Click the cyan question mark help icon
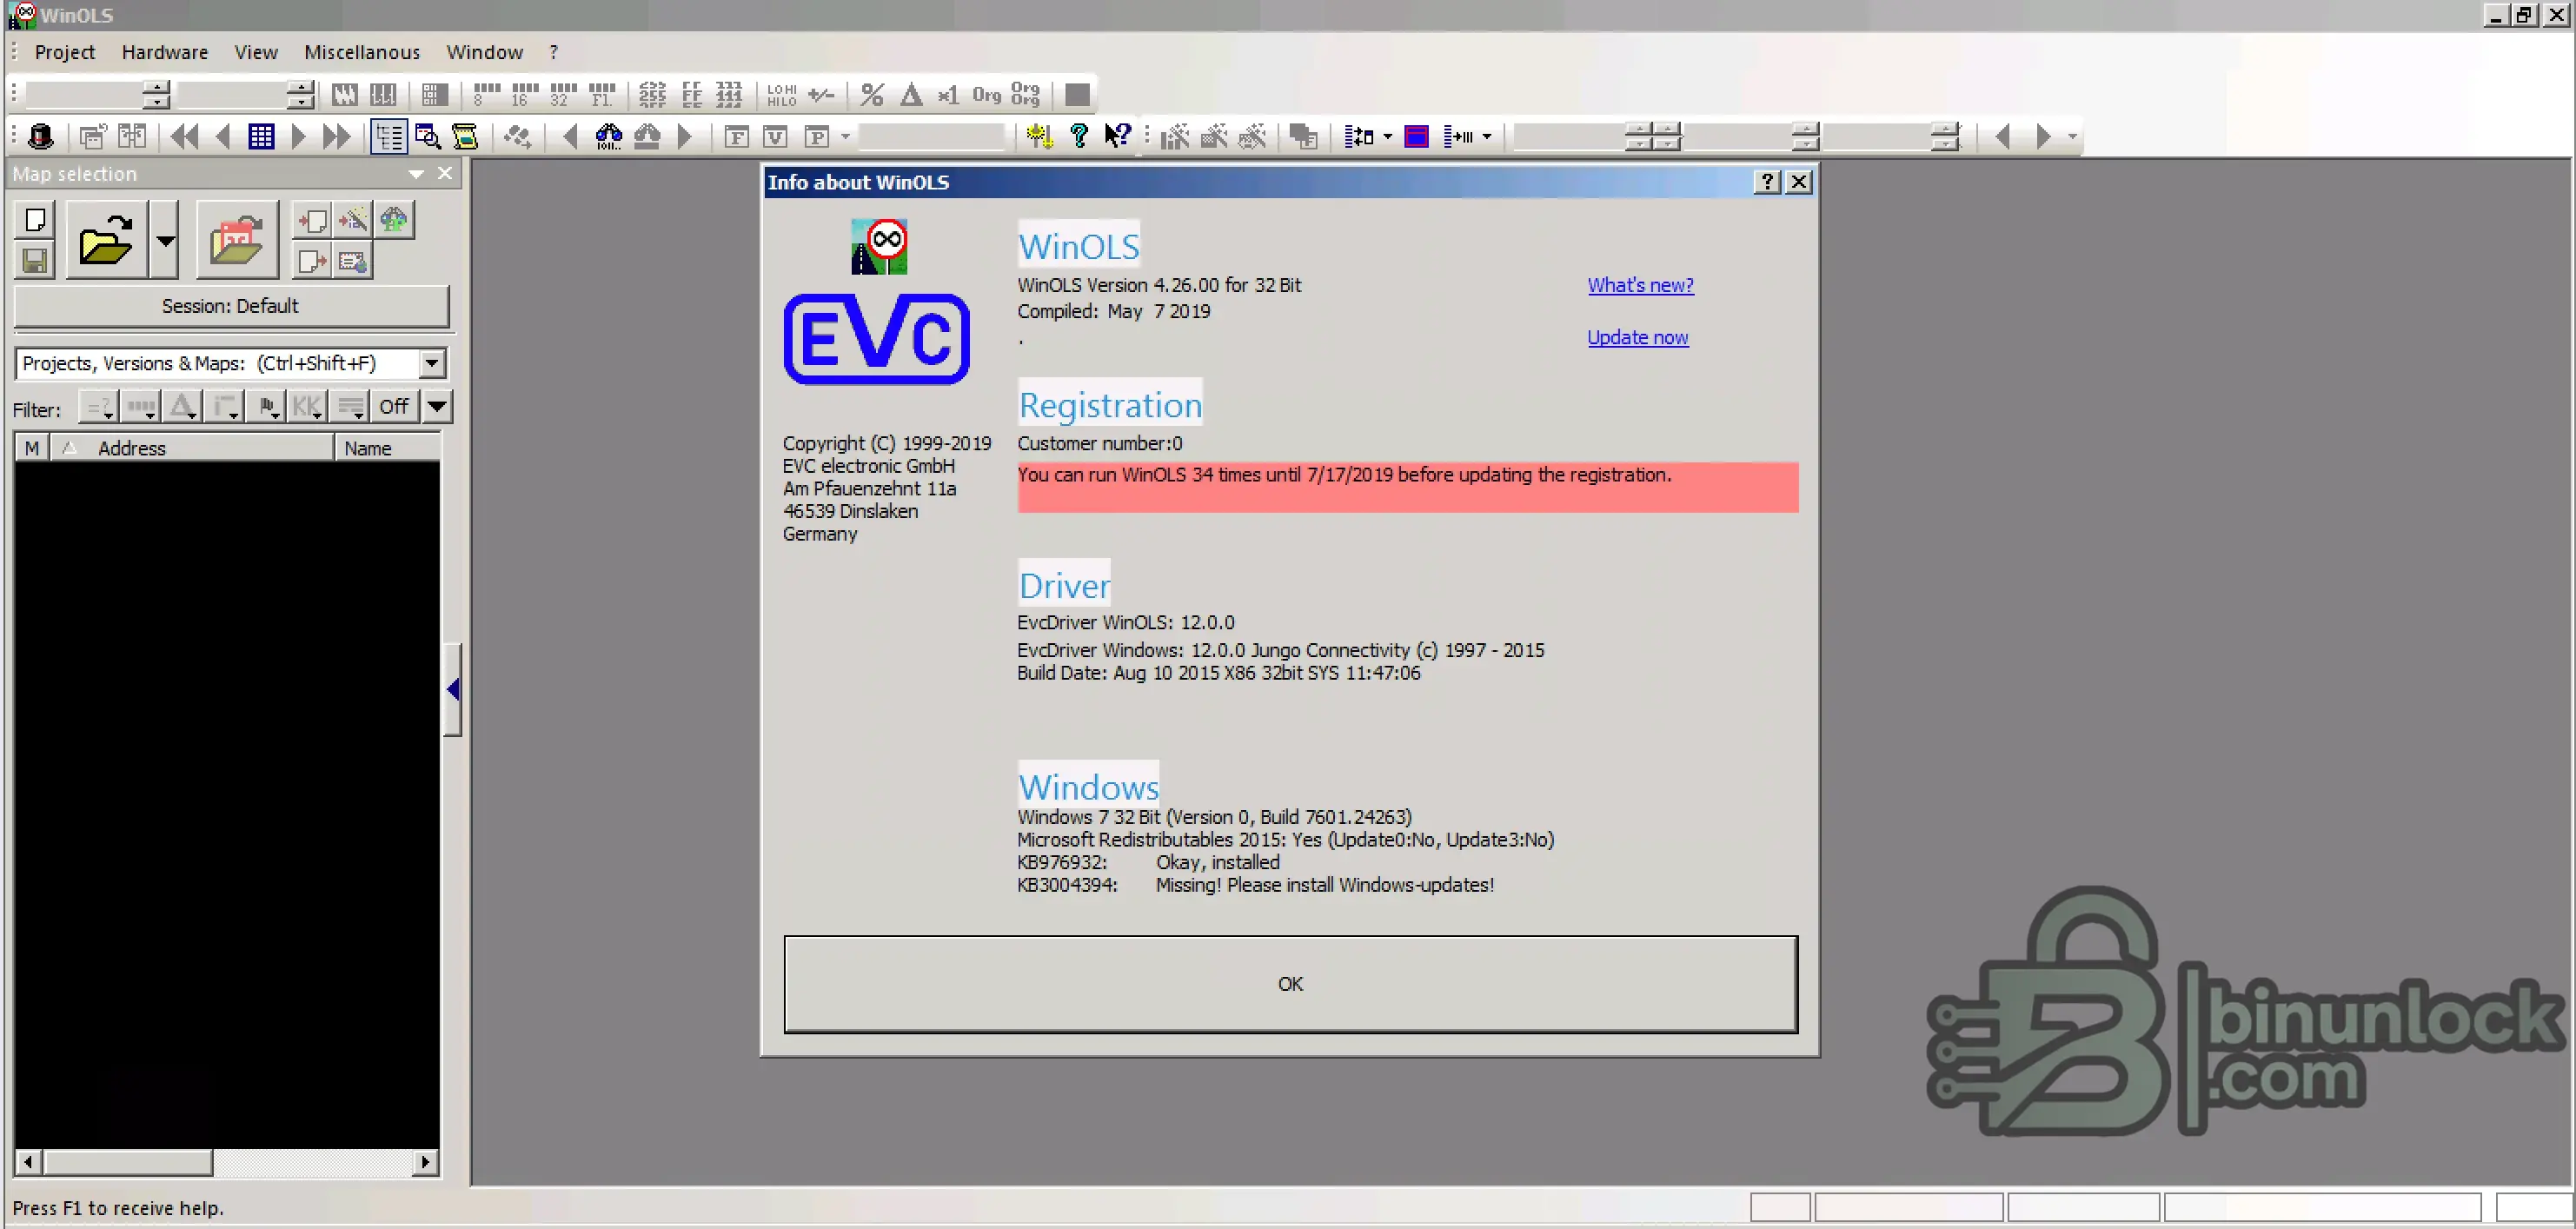 click(1079, 136)
